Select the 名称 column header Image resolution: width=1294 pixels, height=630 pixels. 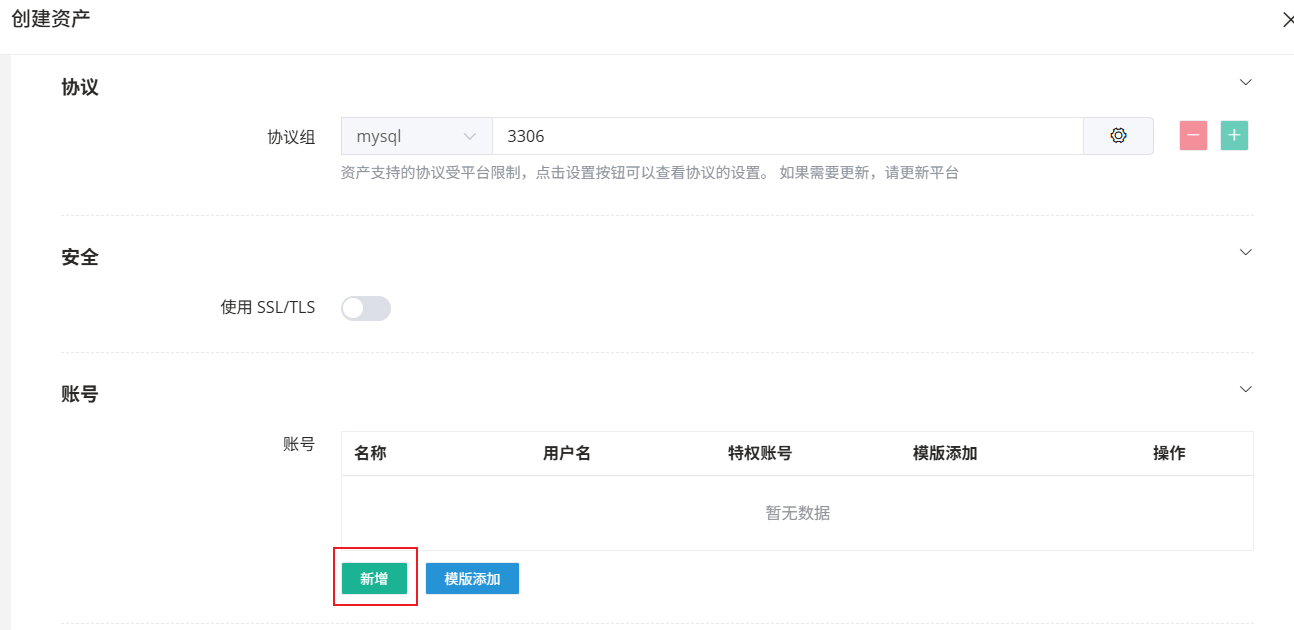pos(370,453)
